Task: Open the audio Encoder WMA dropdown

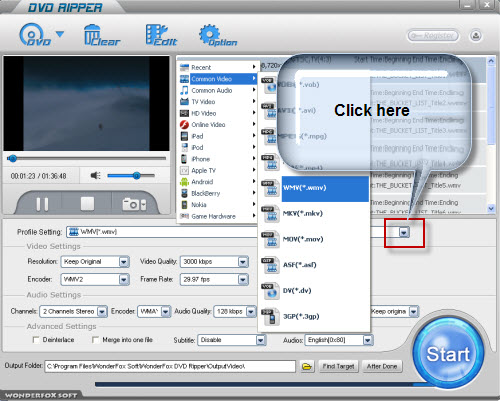Action: 166,312
